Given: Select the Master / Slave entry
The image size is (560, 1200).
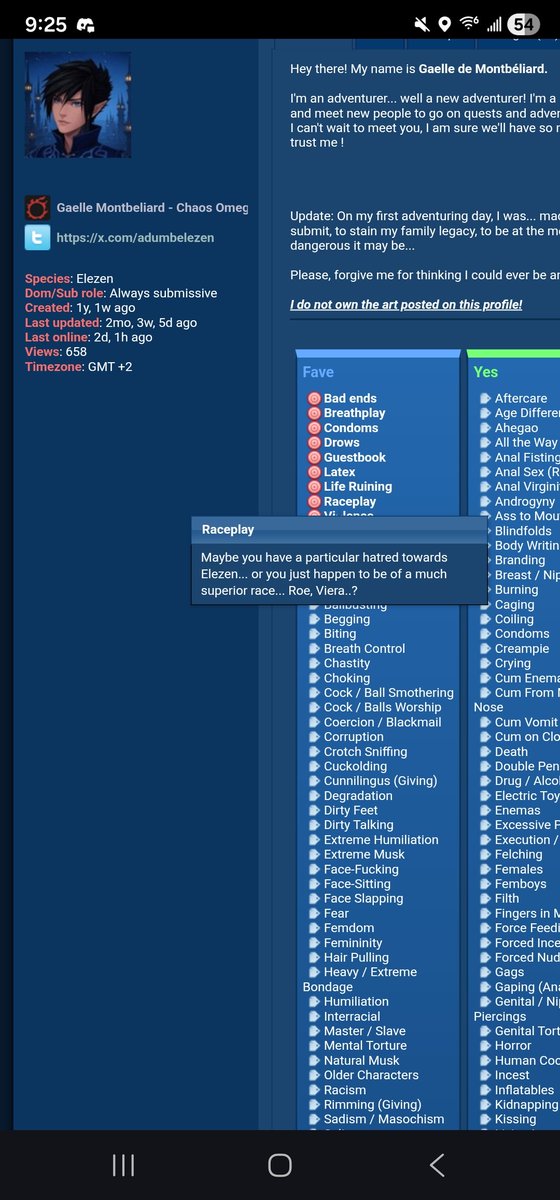Looking at the screenshot, I should (x=364, y=1031).
